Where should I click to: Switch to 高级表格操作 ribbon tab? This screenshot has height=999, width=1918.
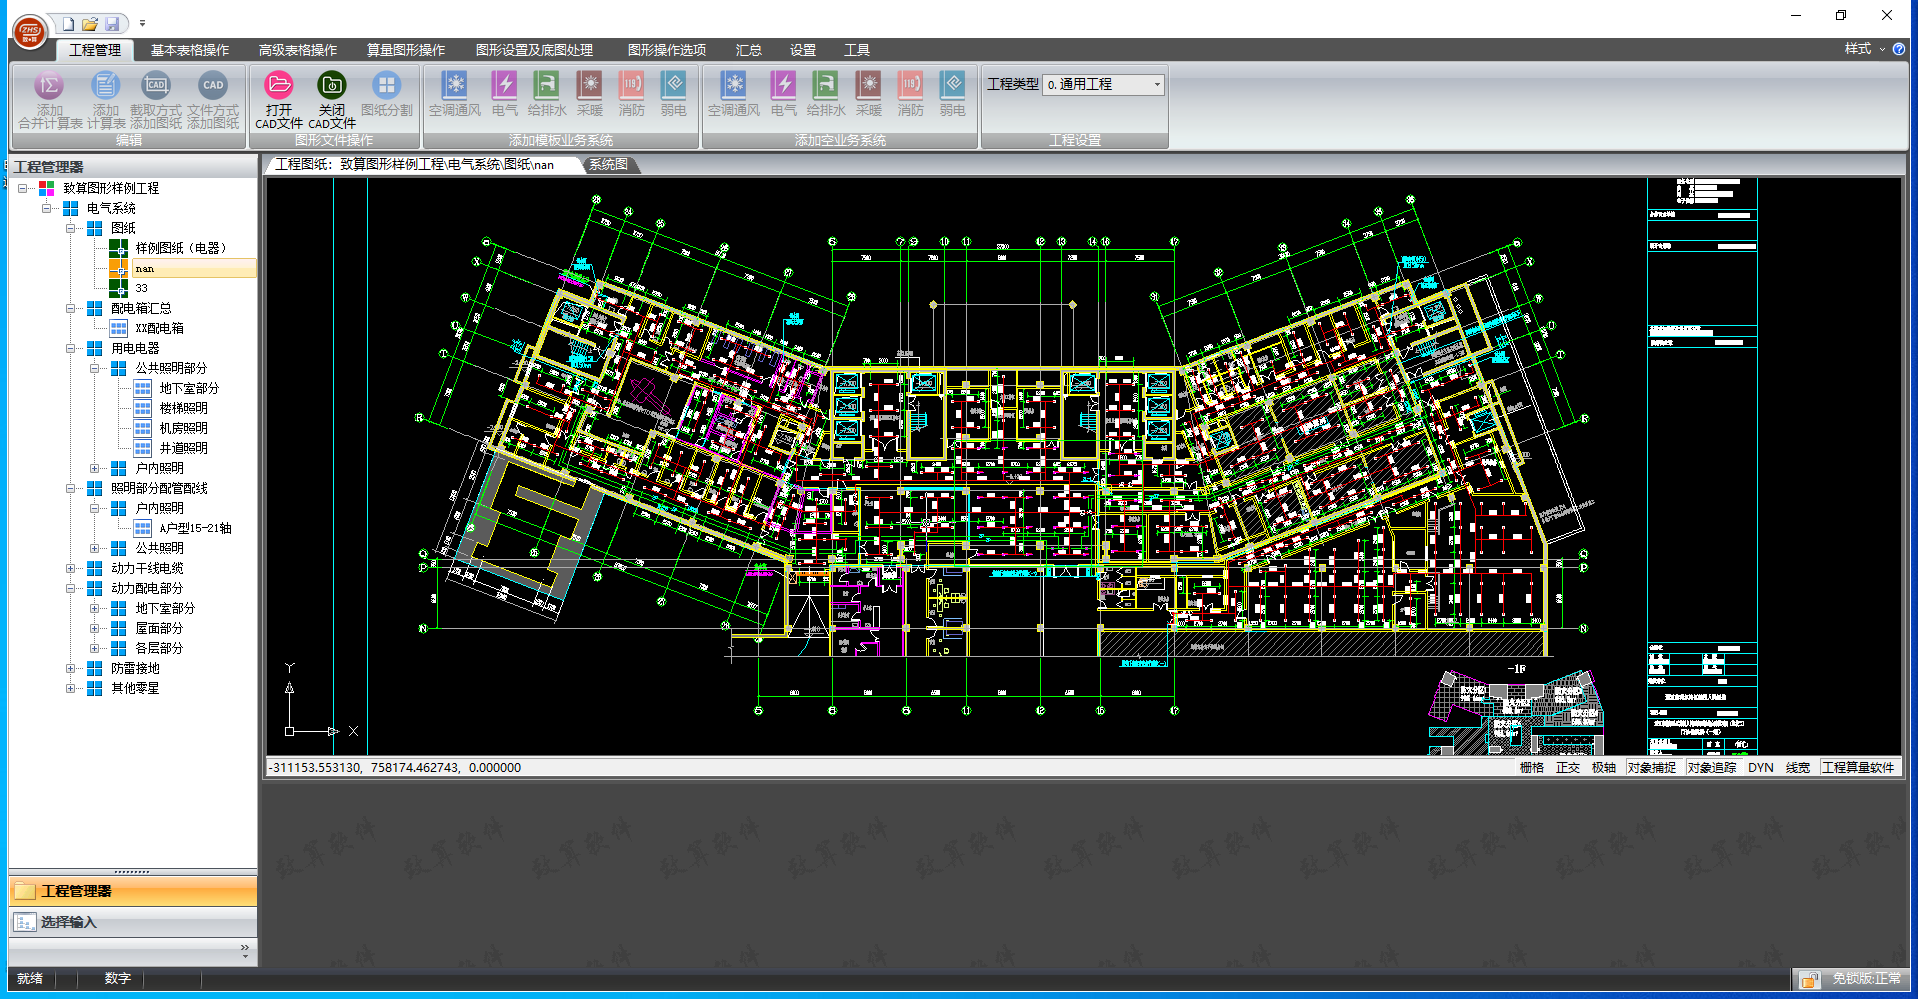[298, 50]
